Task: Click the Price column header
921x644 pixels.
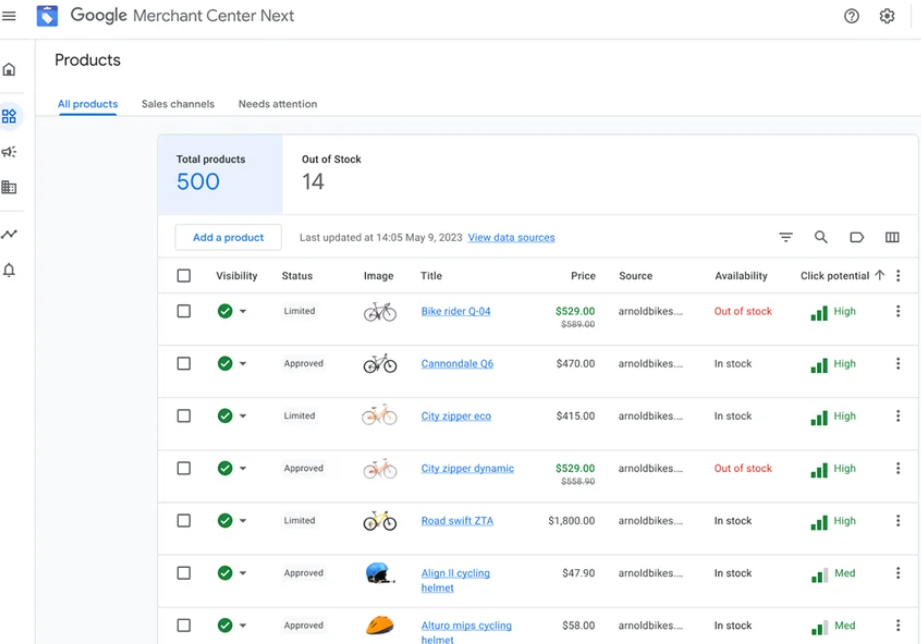Action: [583, 276]
